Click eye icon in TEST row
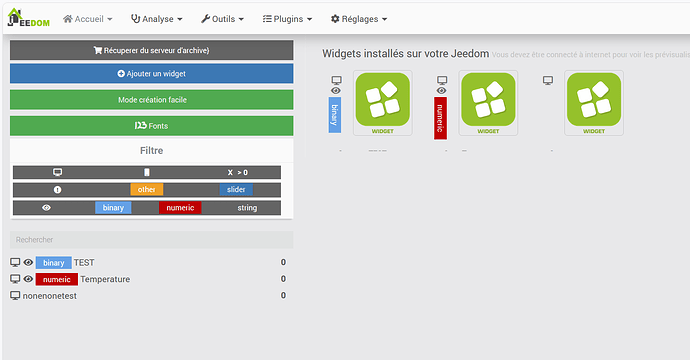The height and width of the screenshot is (360, 690). 28,263
